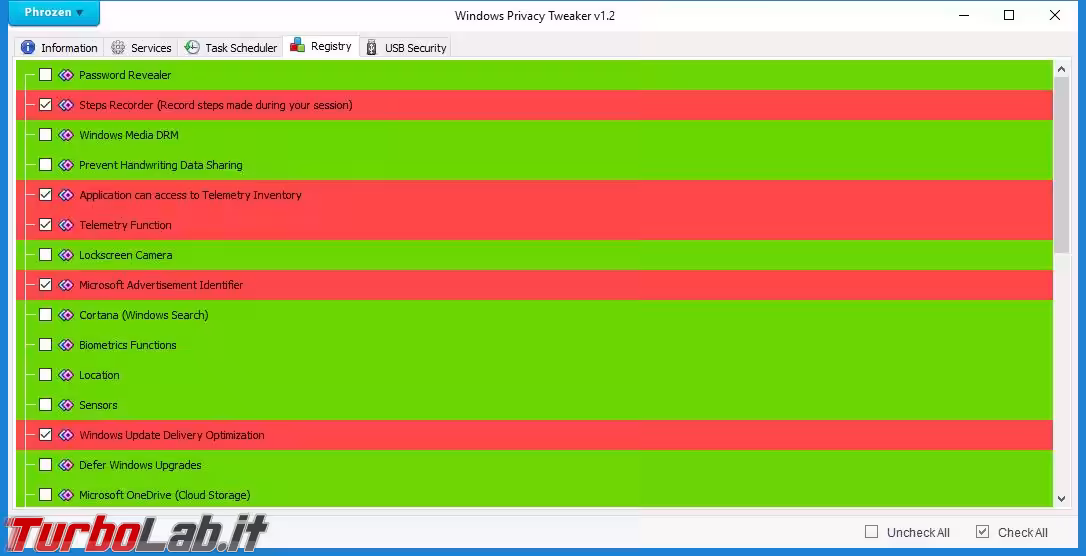Viewport: 1086px width, 556px height.
Task: Click the icon next to Windows Media DRM
Action: click(x=66, y=135)
